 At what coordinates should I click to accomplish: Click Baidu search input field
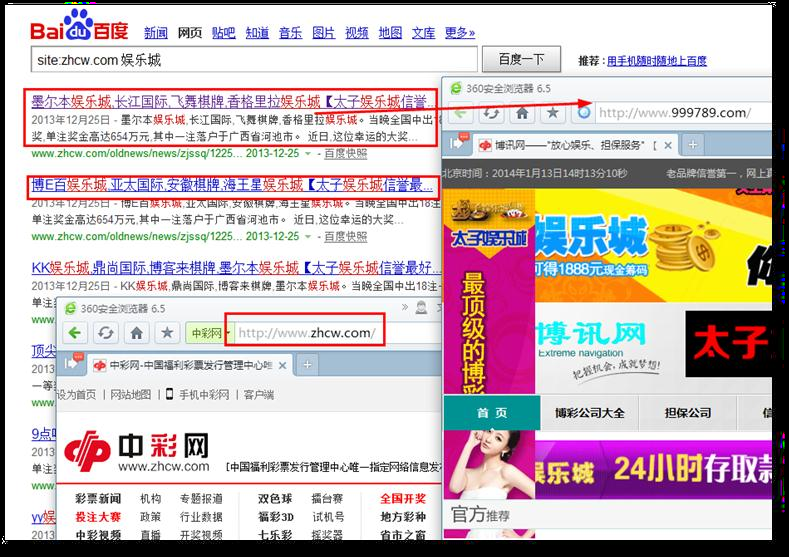tap(250, 60)
